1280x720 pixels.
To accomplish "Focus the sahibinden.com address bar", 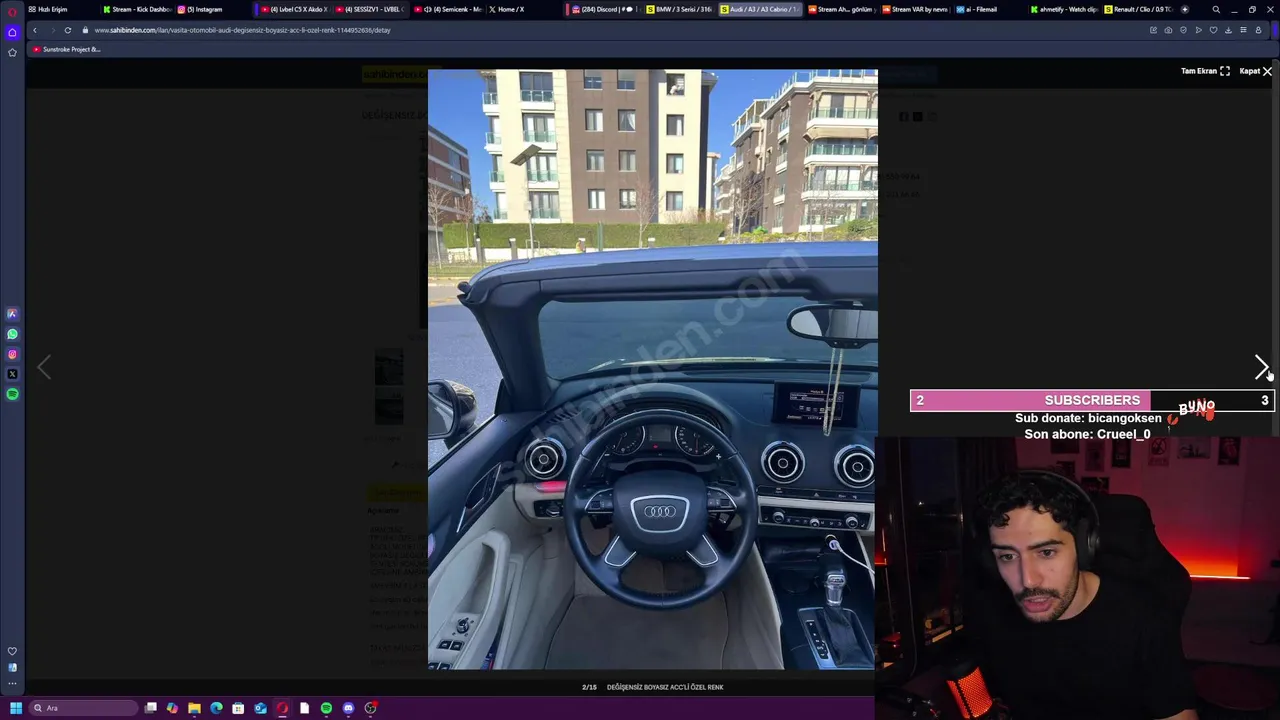I will 600,30.
